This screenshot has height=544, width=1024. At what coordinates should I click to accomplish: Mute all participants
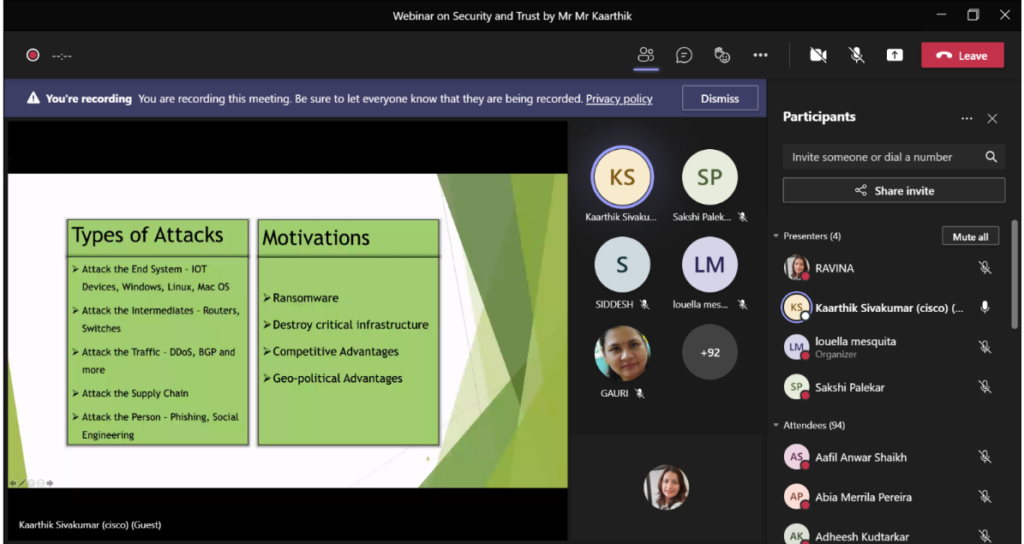coord(970,236)
